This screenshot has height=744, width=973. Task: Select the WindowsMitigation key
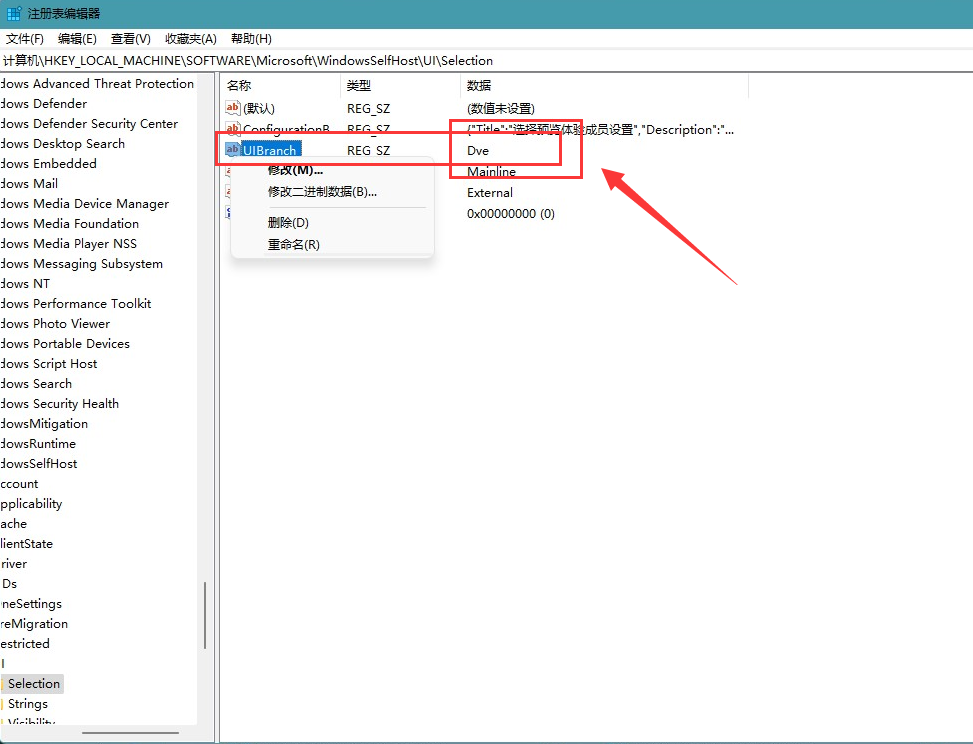44,424
